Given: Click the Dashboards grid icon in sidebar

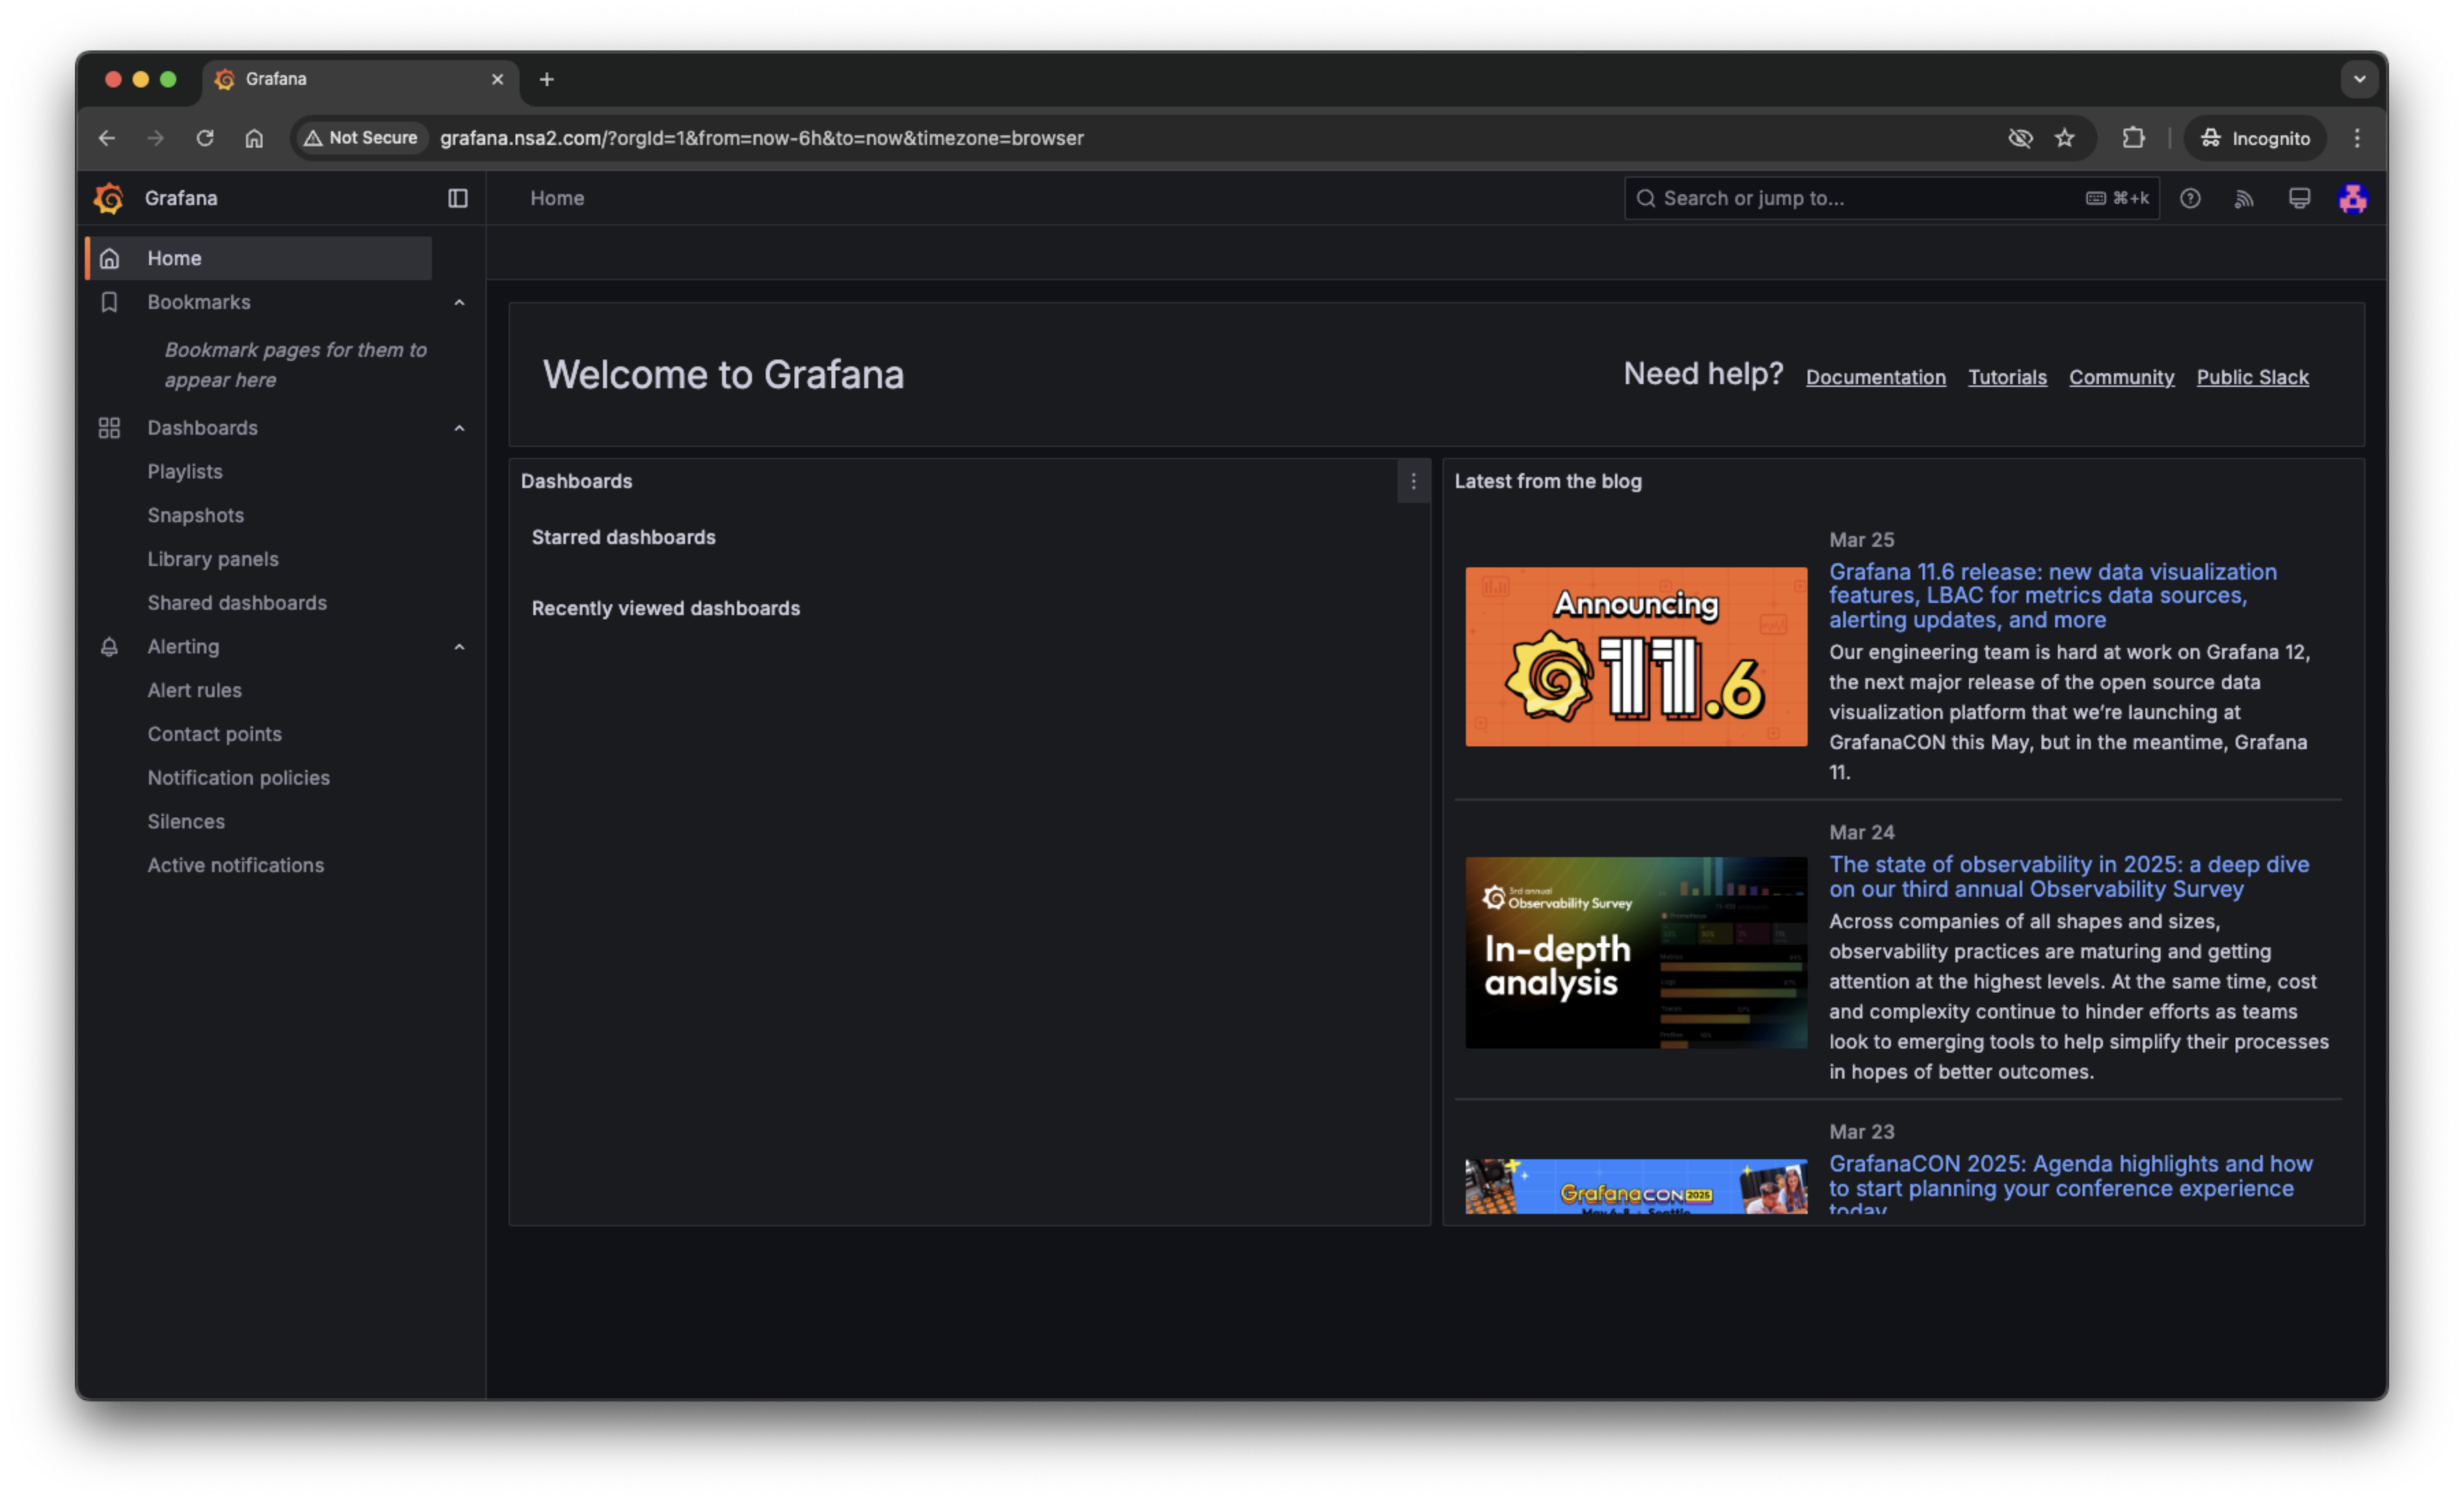Looking at the screenshot, I should point(110,428).
